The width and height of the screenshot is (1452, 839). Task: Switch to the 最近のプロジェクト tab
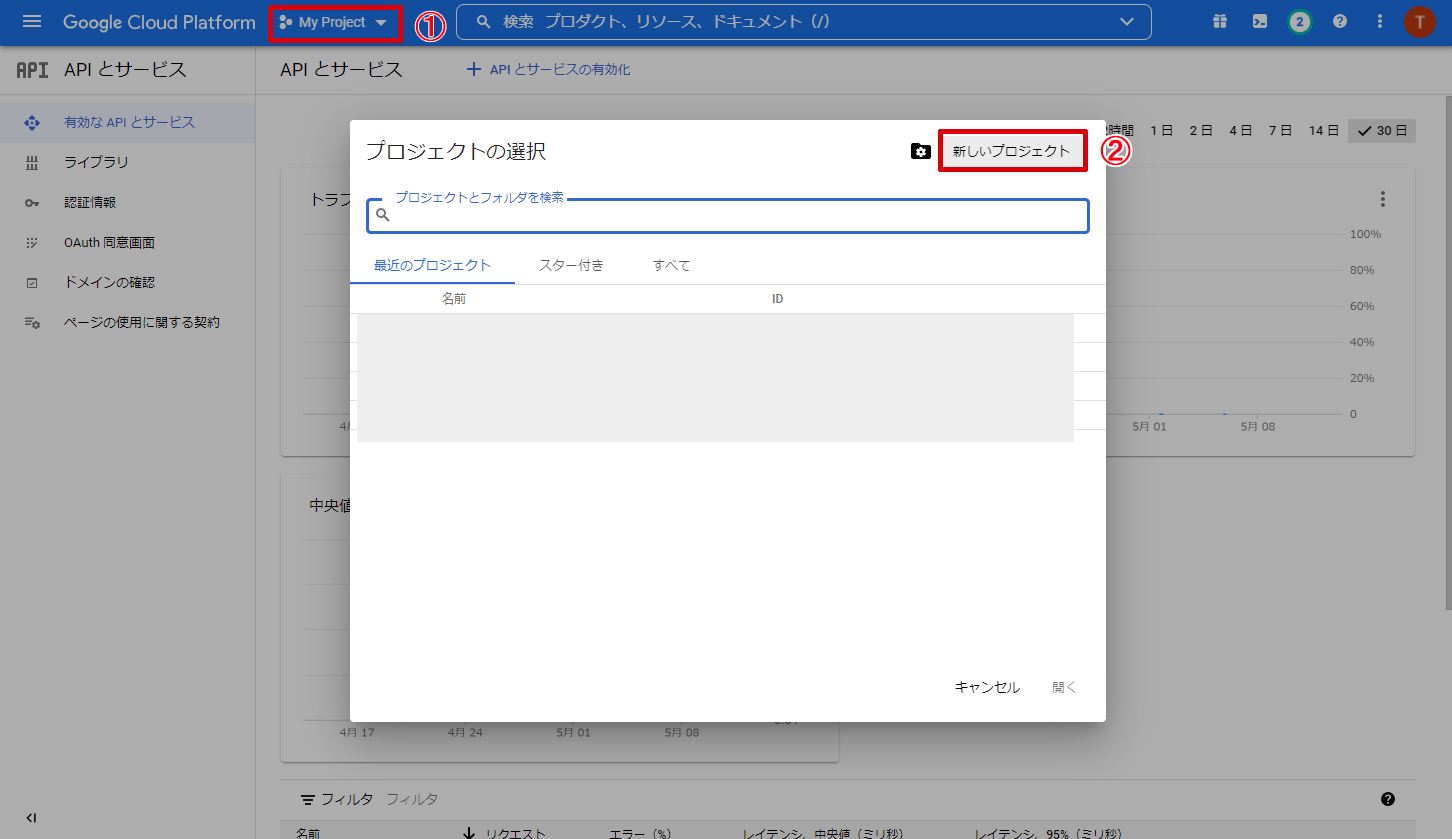point(432,265)
